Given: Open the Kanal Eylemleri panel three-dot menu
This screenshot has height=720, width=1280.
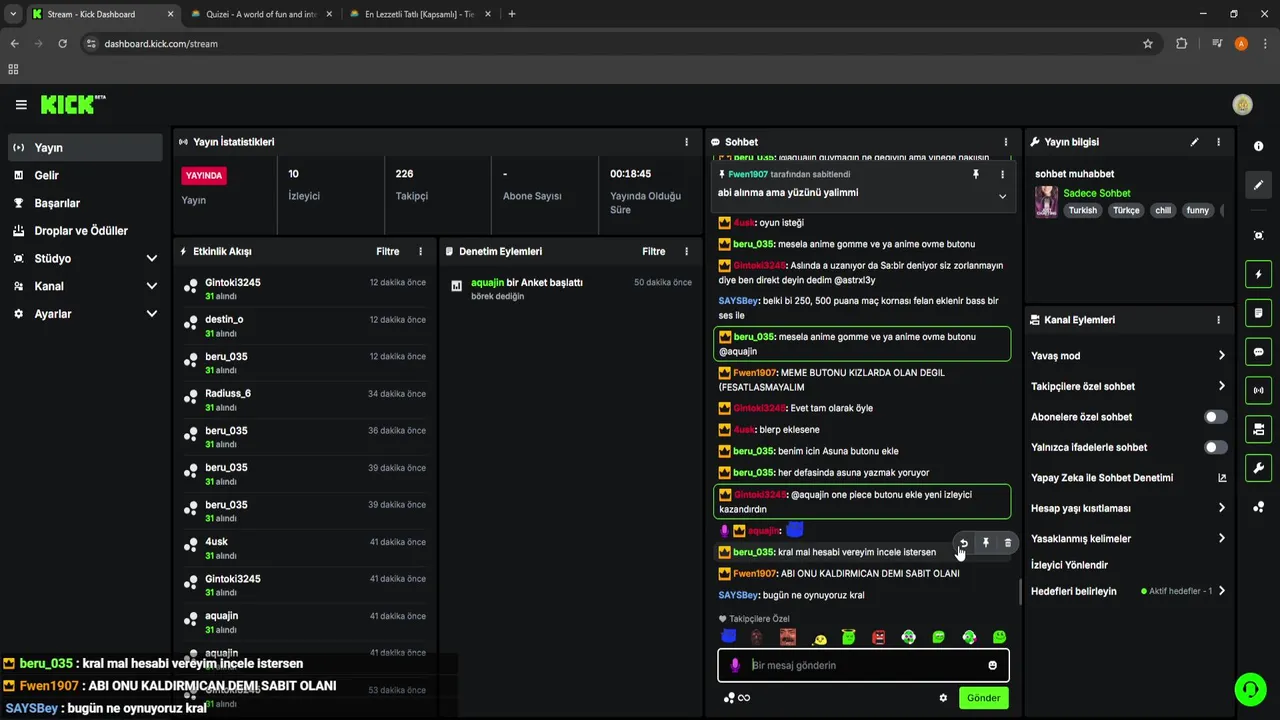Looking at the screenshot, I should pos(1218,320).
